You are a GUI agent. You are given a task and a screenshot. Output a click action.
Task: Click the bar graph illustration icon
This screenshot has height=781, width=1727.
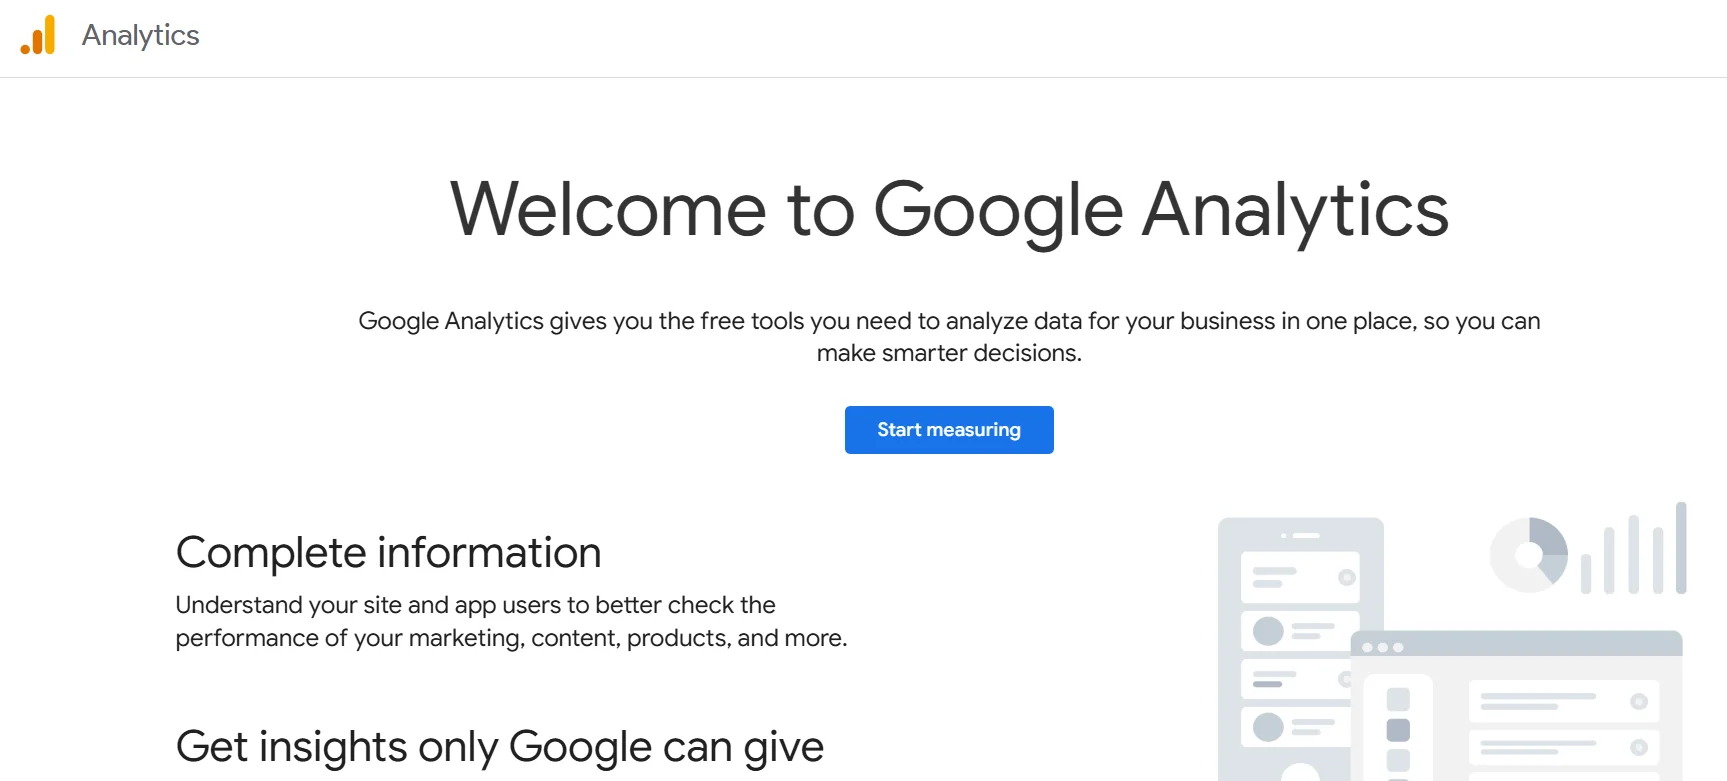(x=1632, y=549)
